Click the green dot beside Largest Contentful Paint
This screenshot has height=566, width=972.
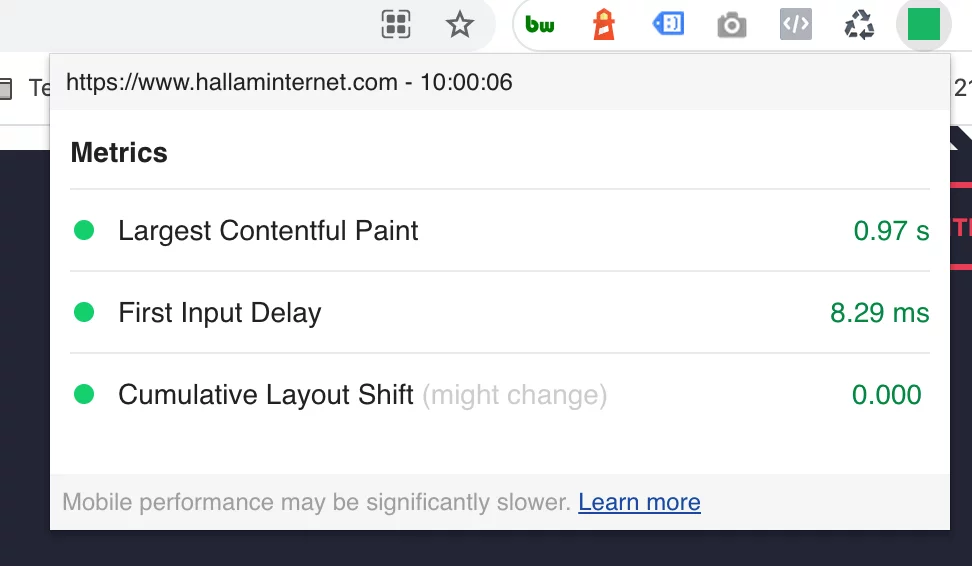tap(84, 231)
